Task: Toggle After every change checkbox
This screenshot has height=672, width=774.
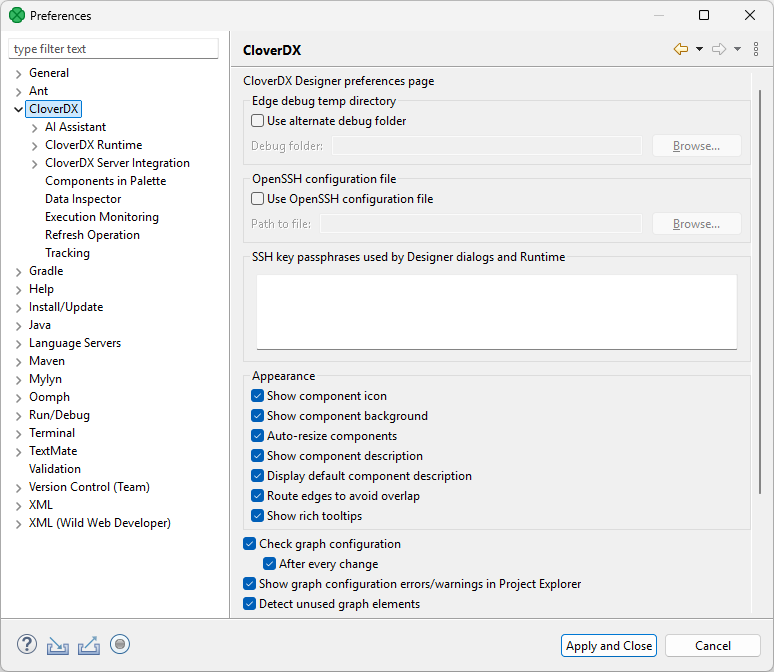Action: (270, 564)
